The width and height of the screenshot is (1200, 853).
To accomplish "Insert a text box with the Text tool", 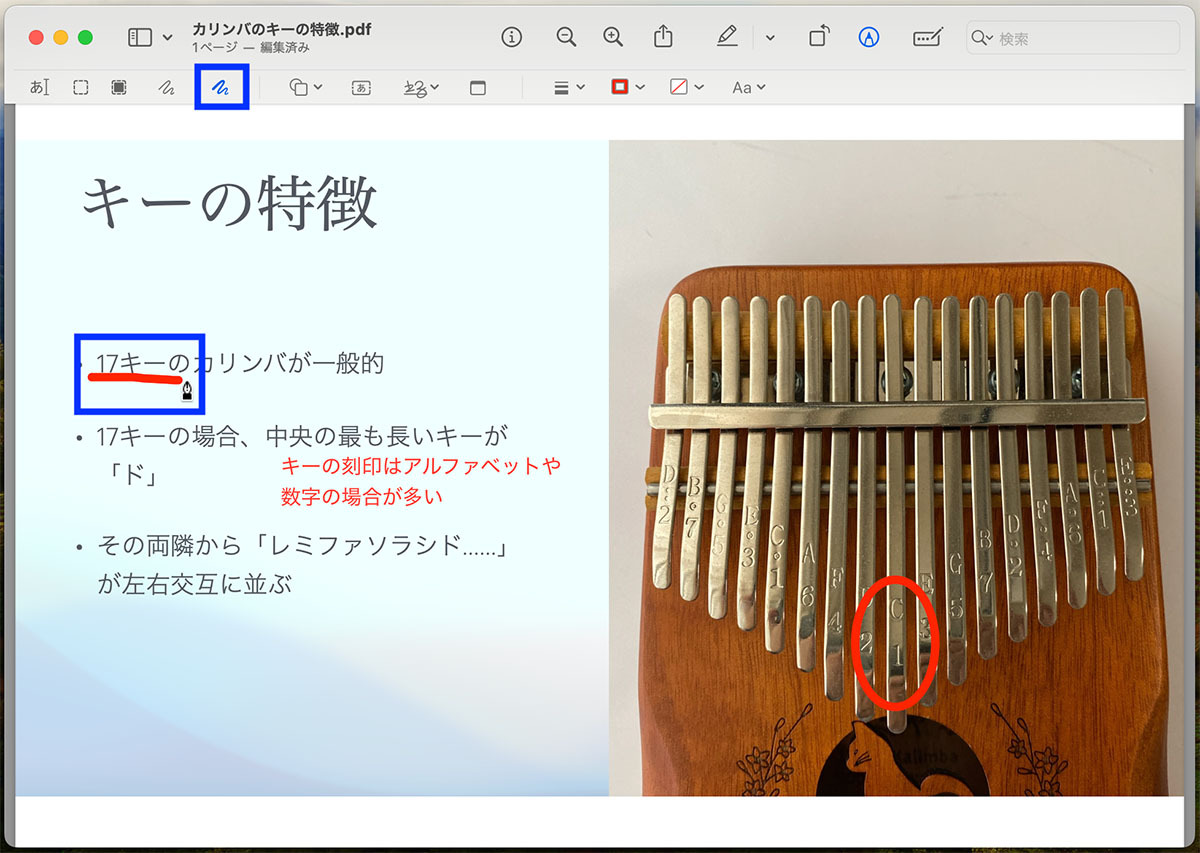I will click(361, 87).
